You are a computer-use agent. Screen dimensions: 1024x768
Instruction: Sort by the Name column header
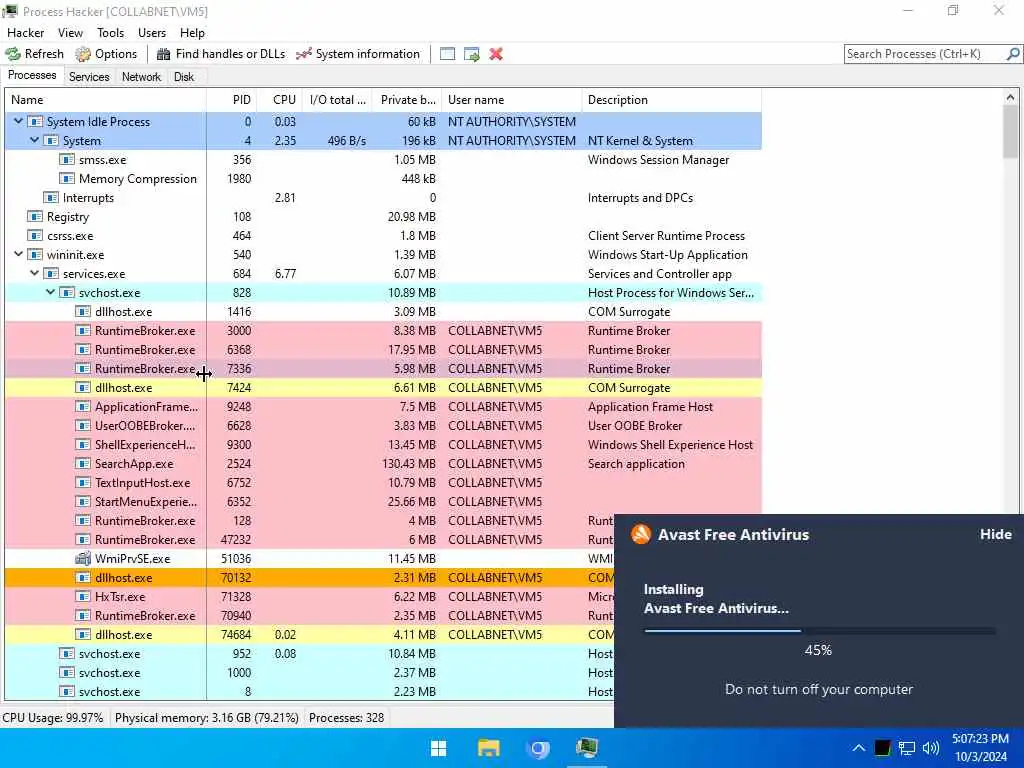(106, 100)
